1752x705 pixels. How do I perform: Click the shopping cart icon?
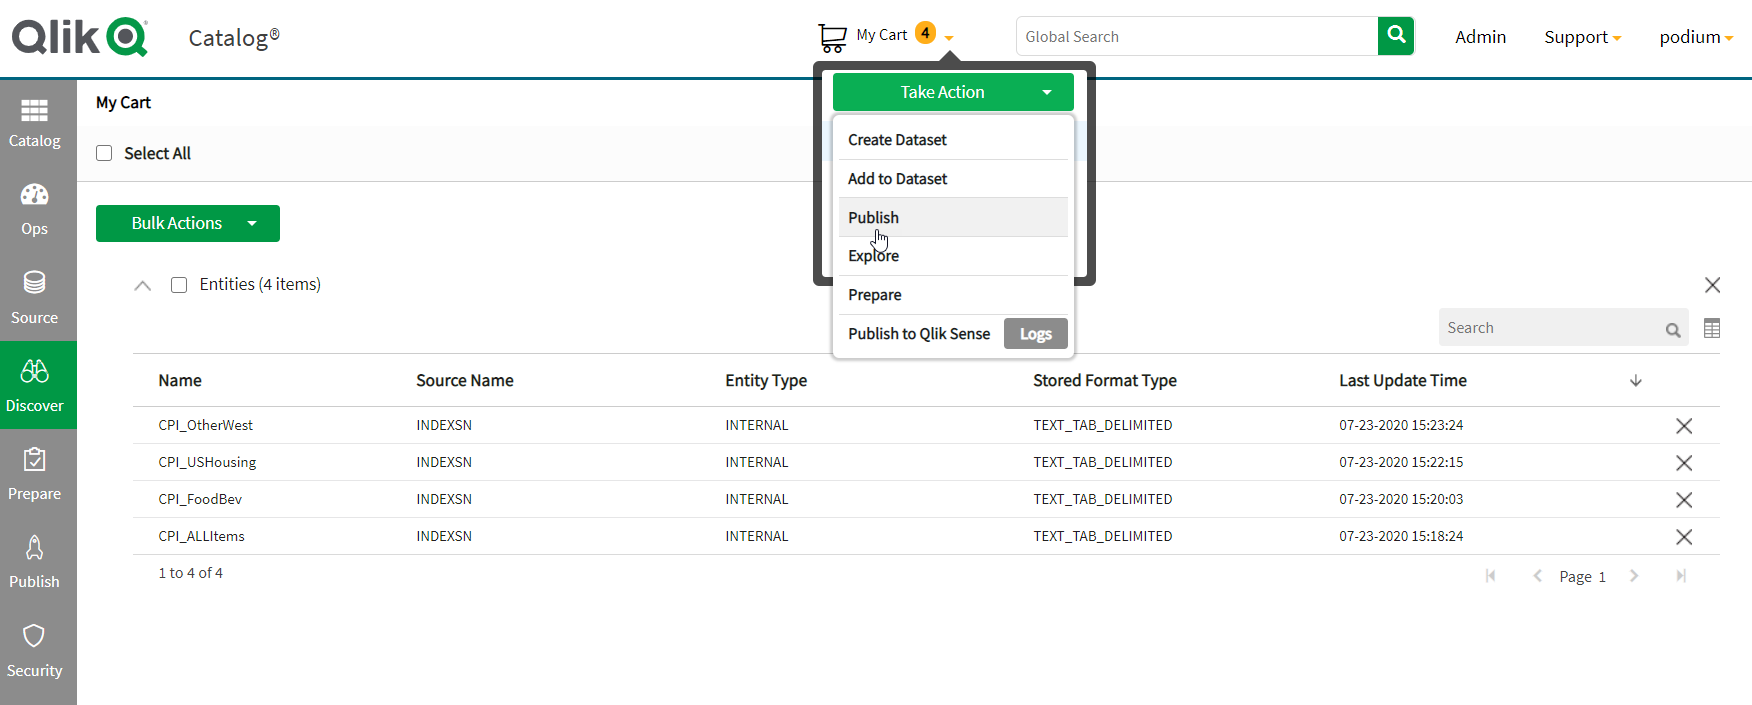point(832,38)
